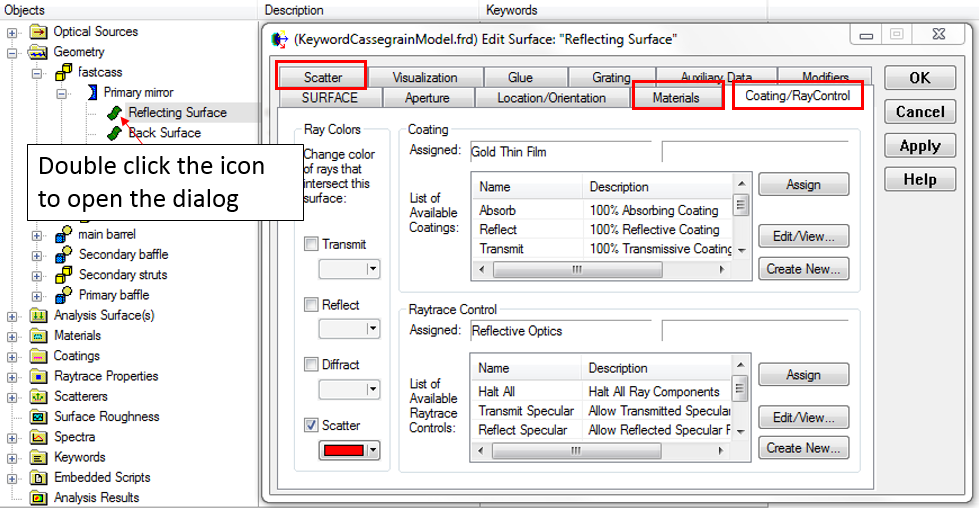Click the red Scatter color swatch
979x508 pixels.
click(342, 450)
